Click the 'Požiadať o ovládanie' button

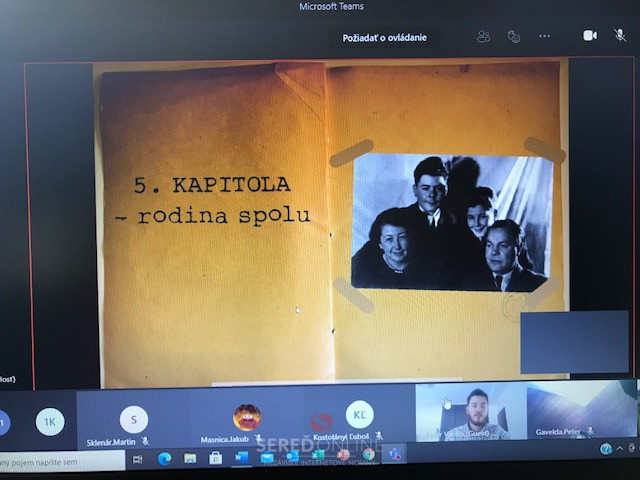(x=385, y=37)
